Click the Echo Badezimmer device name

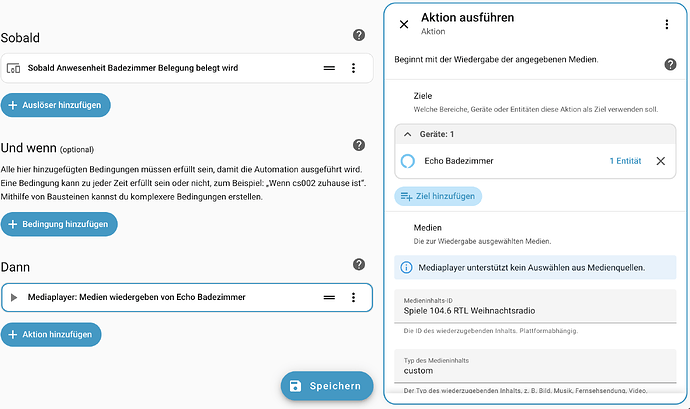coord(459,161)
